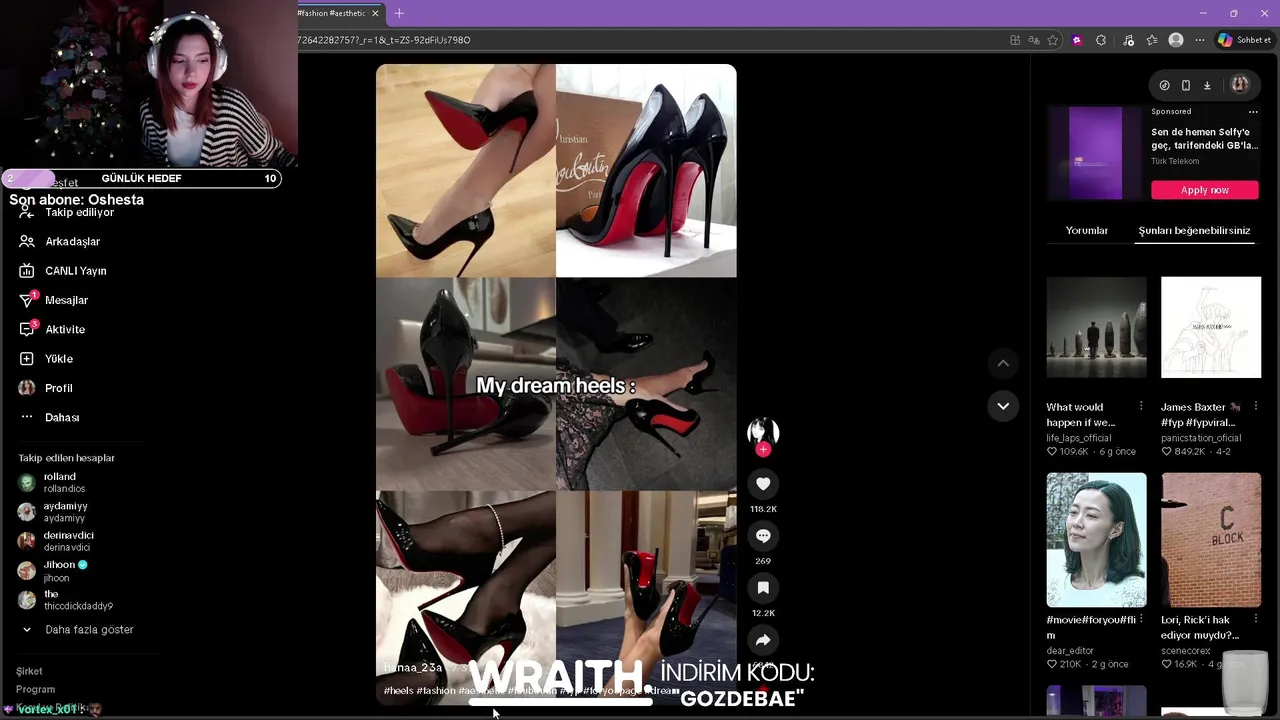Switch to the Yorumlar tab
Image resolution: width=1280 pixels, height=720 pixels.
pyautogui.click(x=1087, y=231)
